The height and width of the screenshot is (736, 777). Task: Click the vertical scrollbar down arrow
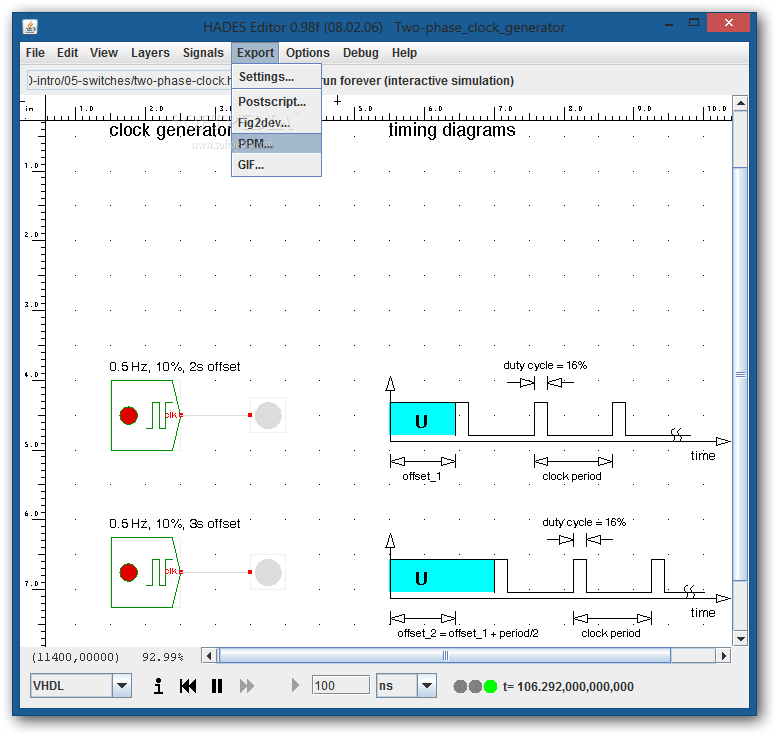[740, 638]
